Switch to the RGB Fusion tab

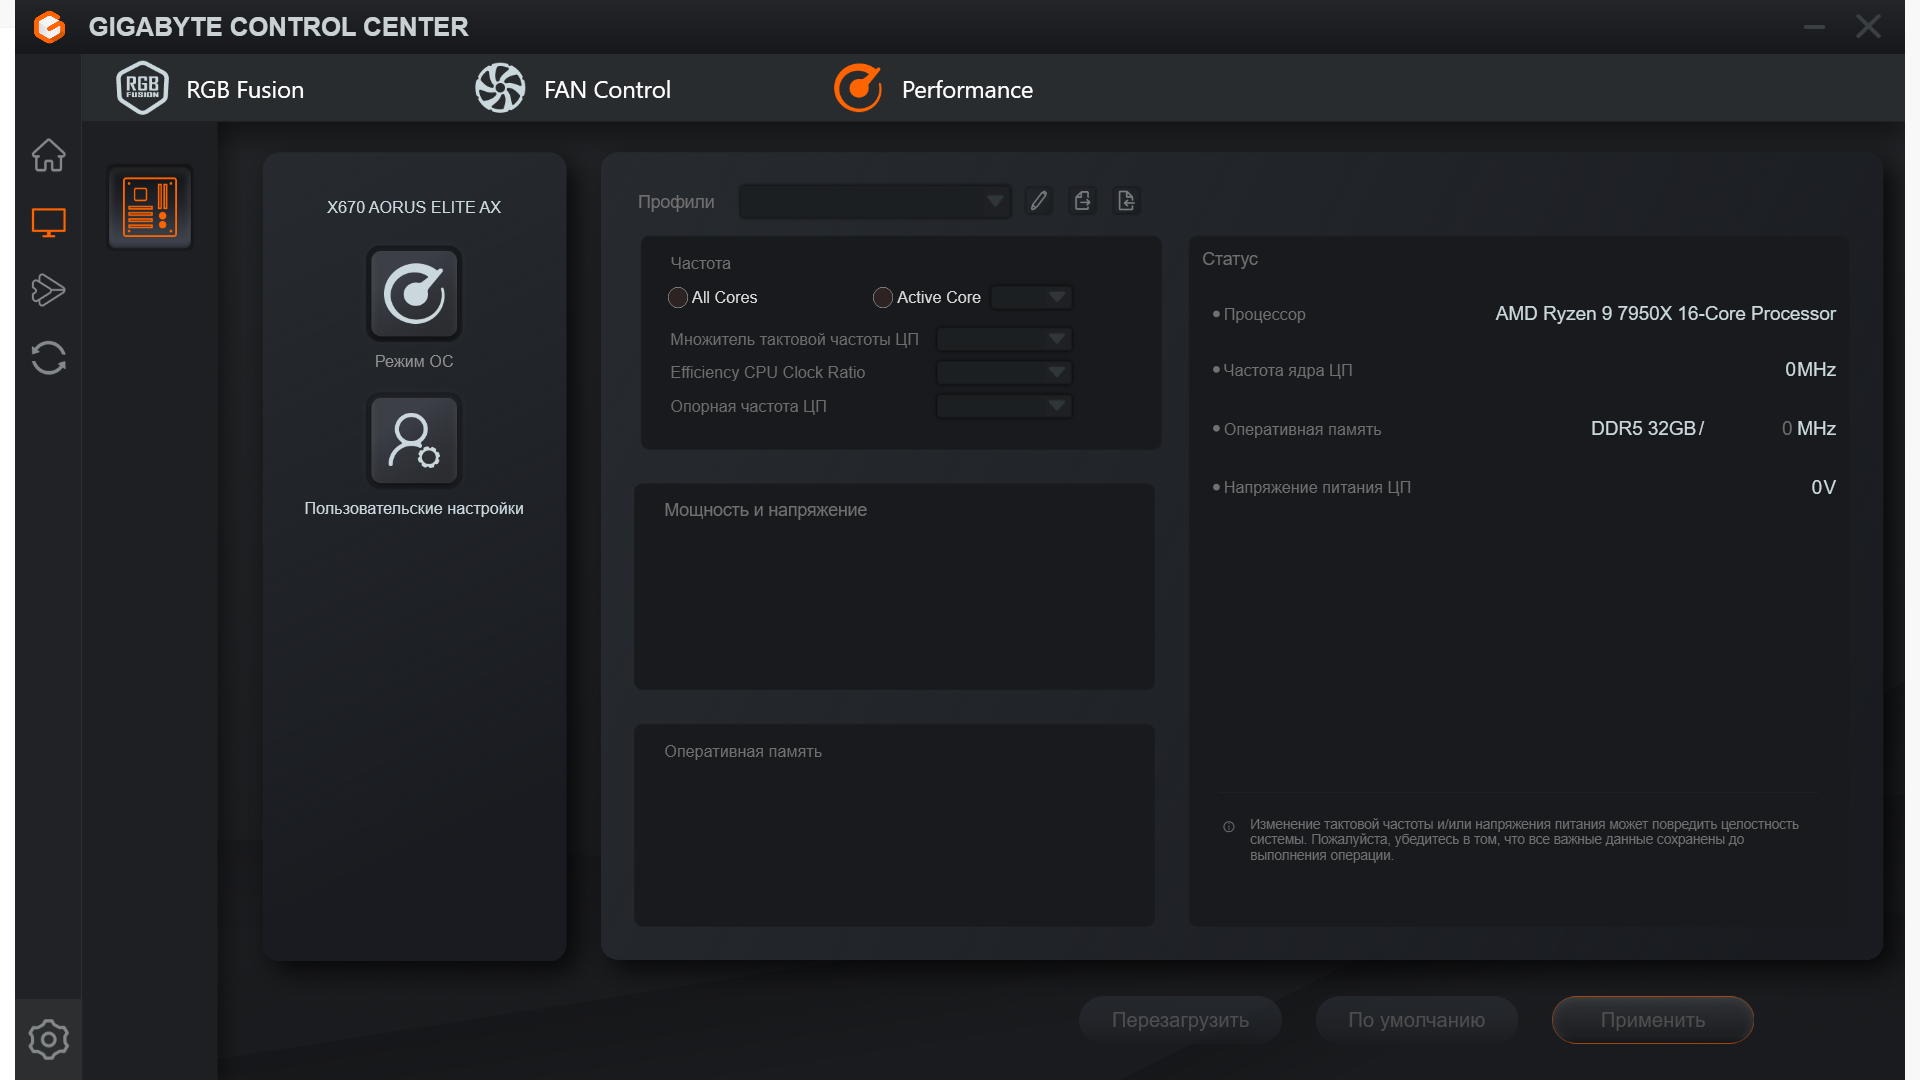click(211, 90)
